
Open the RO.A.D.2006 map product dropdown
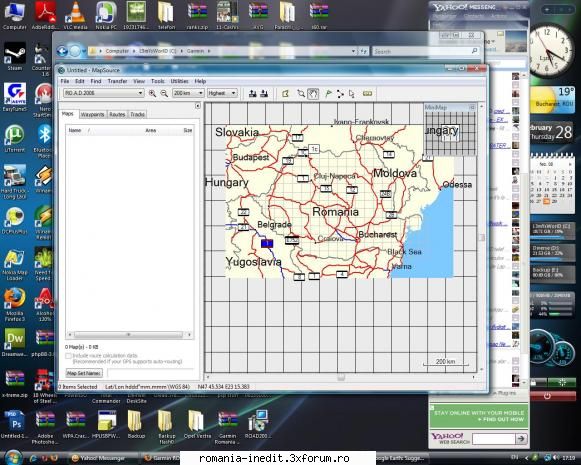coord(103,93)
